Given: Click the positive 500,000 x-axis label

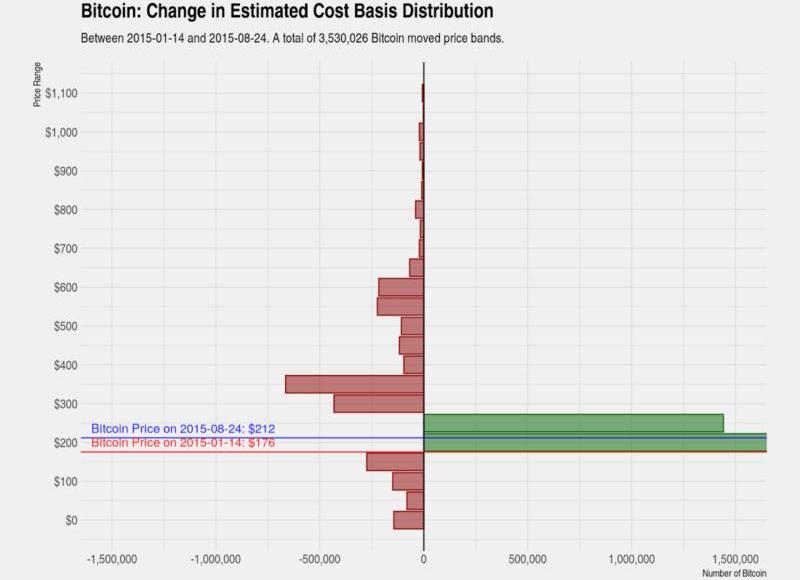Looking at the screenshot, I should pyautogui.click(x=528, y=559).
